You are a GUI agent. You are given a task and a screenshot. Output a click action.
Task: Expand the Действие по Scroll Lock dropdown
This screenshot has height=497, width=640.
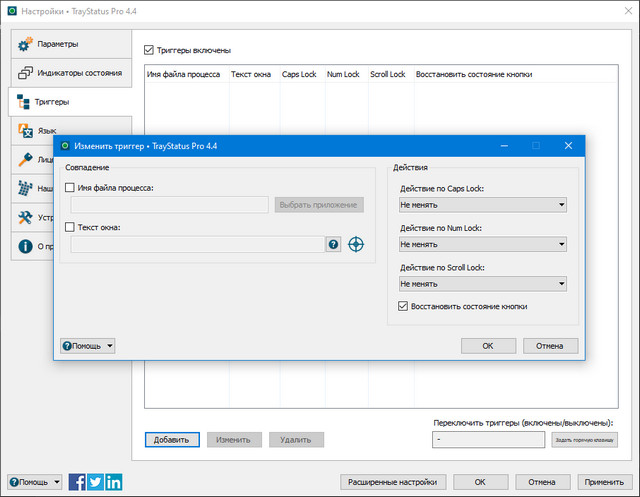point(482,283)
